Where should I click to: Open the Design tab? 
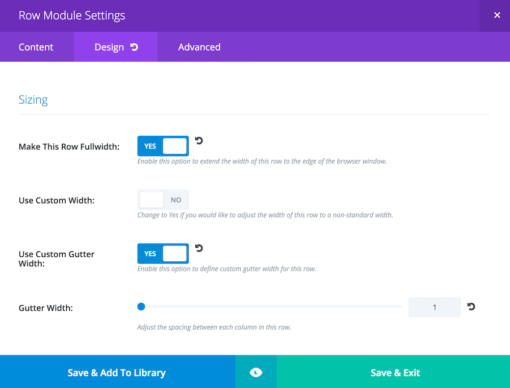coord(115,47)
